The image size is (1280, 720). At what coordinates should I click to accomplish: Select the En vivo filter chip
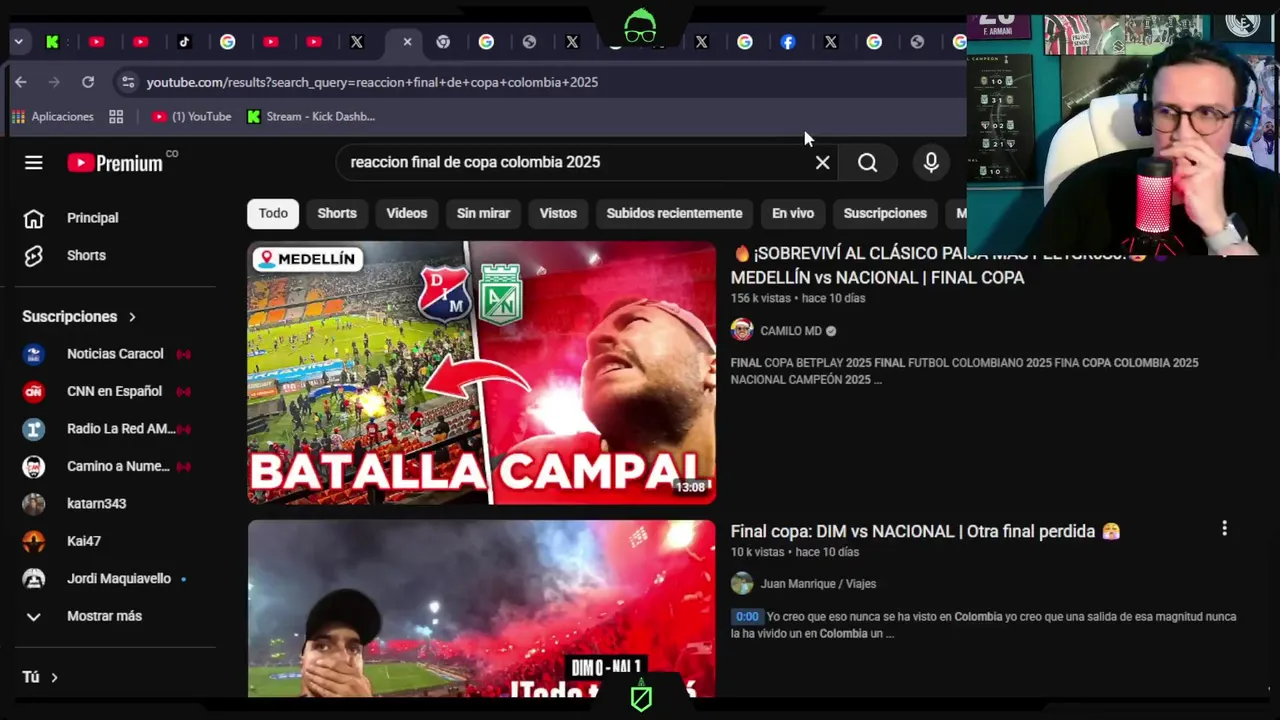tap(793, 213)
